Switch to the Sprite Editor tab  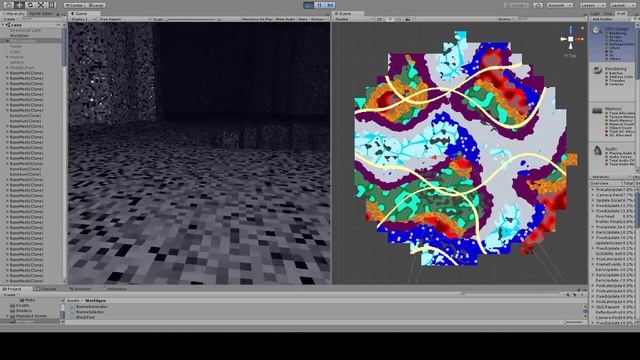coord(41,13)
